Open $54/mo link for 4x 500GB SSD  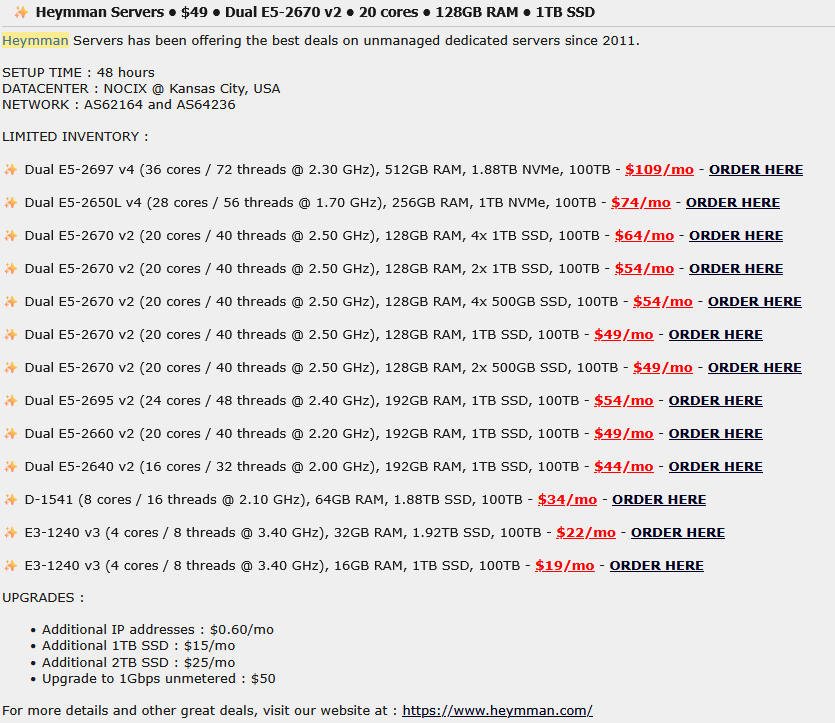tap(662, 302)
